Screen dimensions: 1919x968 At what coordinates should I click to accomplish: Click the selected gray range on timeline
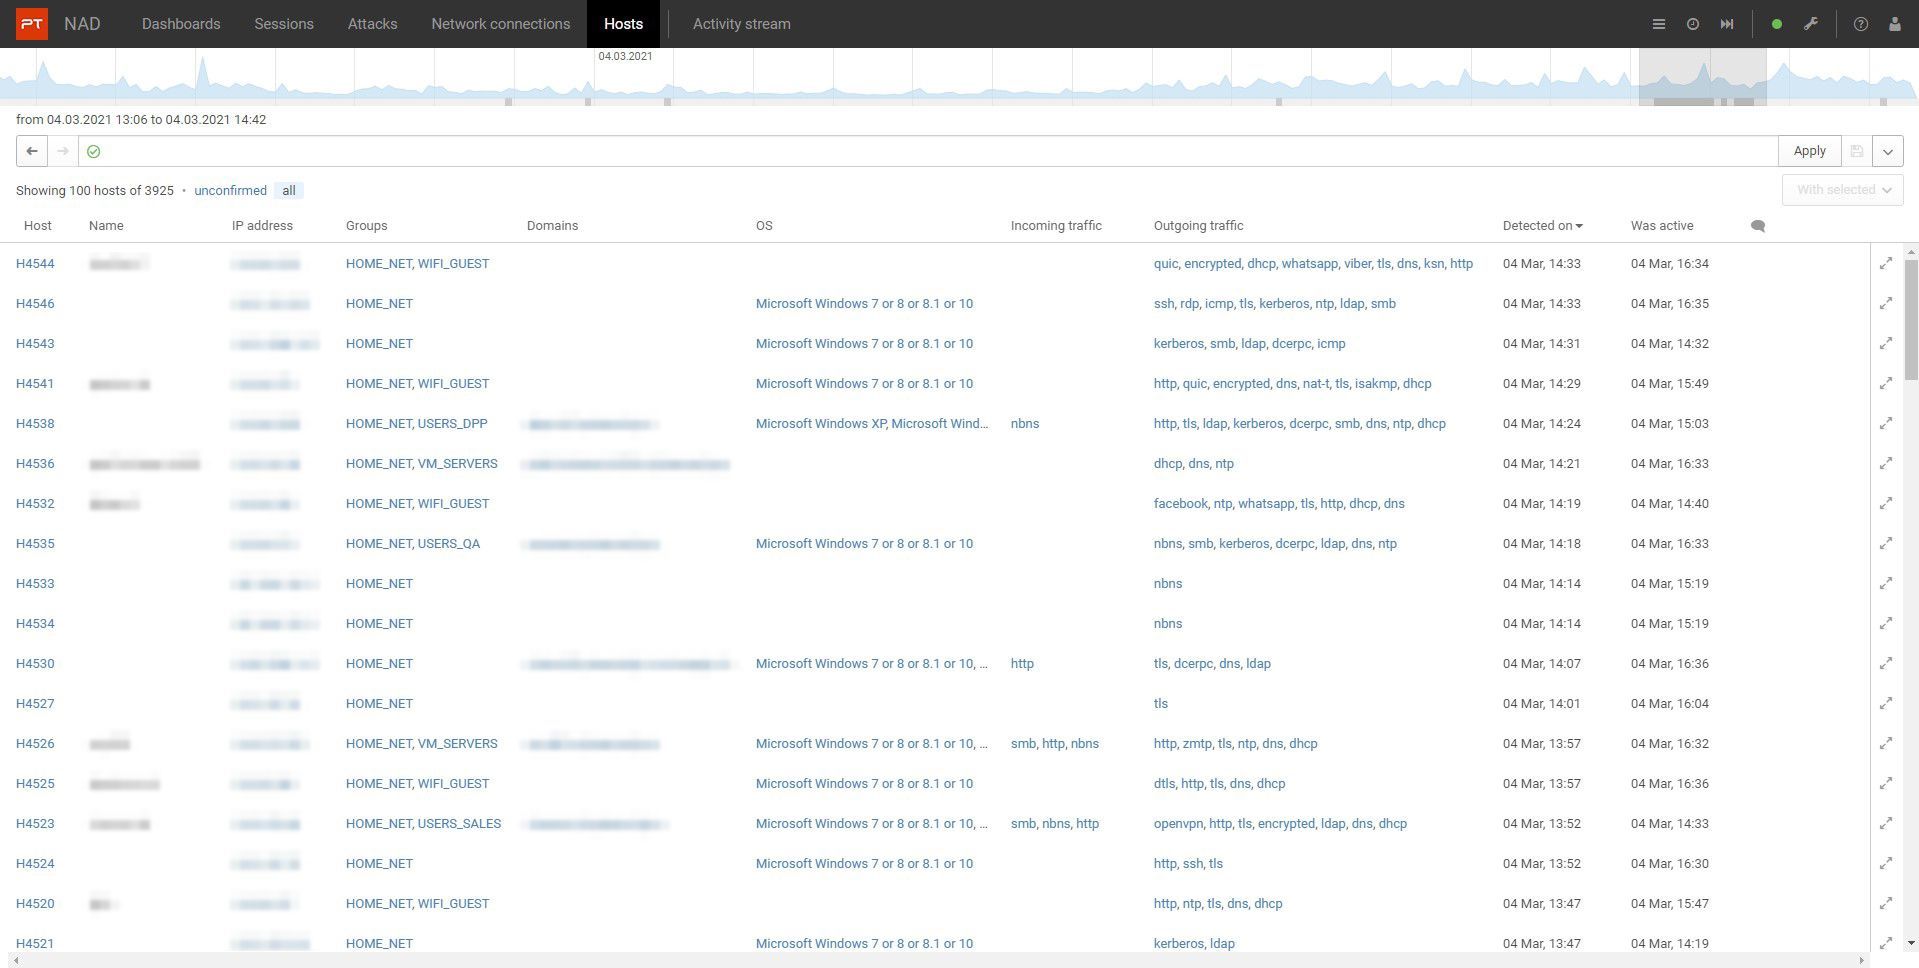(x=1702, y=77)
